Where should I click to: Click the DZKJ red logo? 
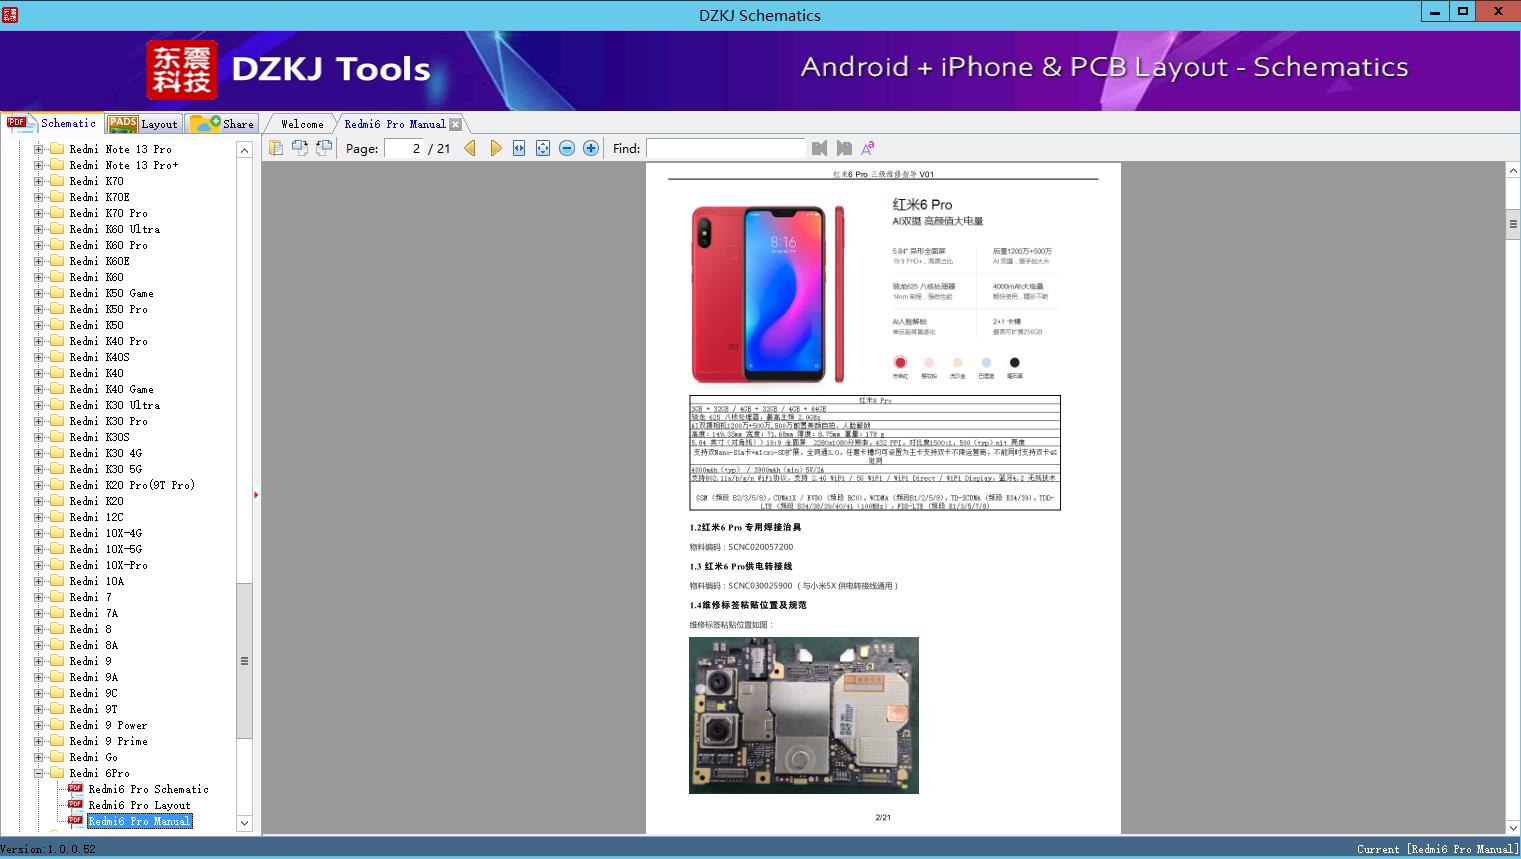[182, 70]
